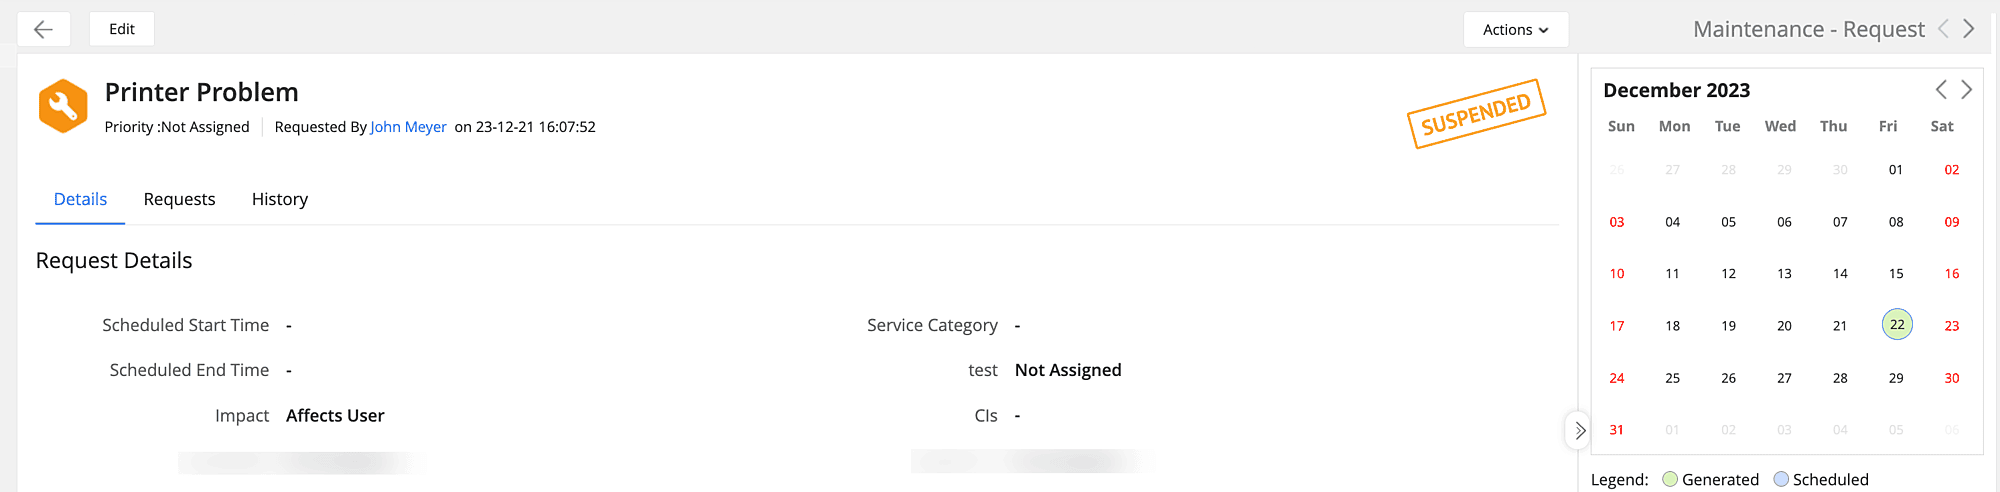Select December 31 in the calendar

click(1616, 430)
